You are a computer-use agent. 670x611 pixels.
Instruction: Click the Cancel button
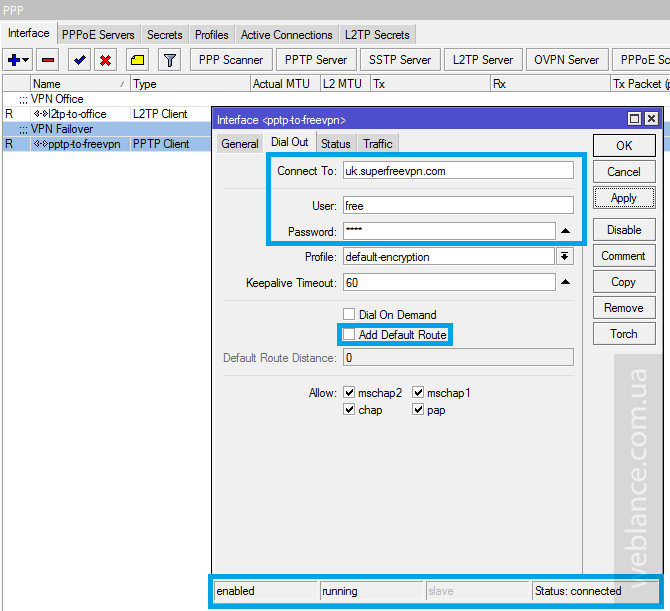pyautogui.click(x=624, y=172)
